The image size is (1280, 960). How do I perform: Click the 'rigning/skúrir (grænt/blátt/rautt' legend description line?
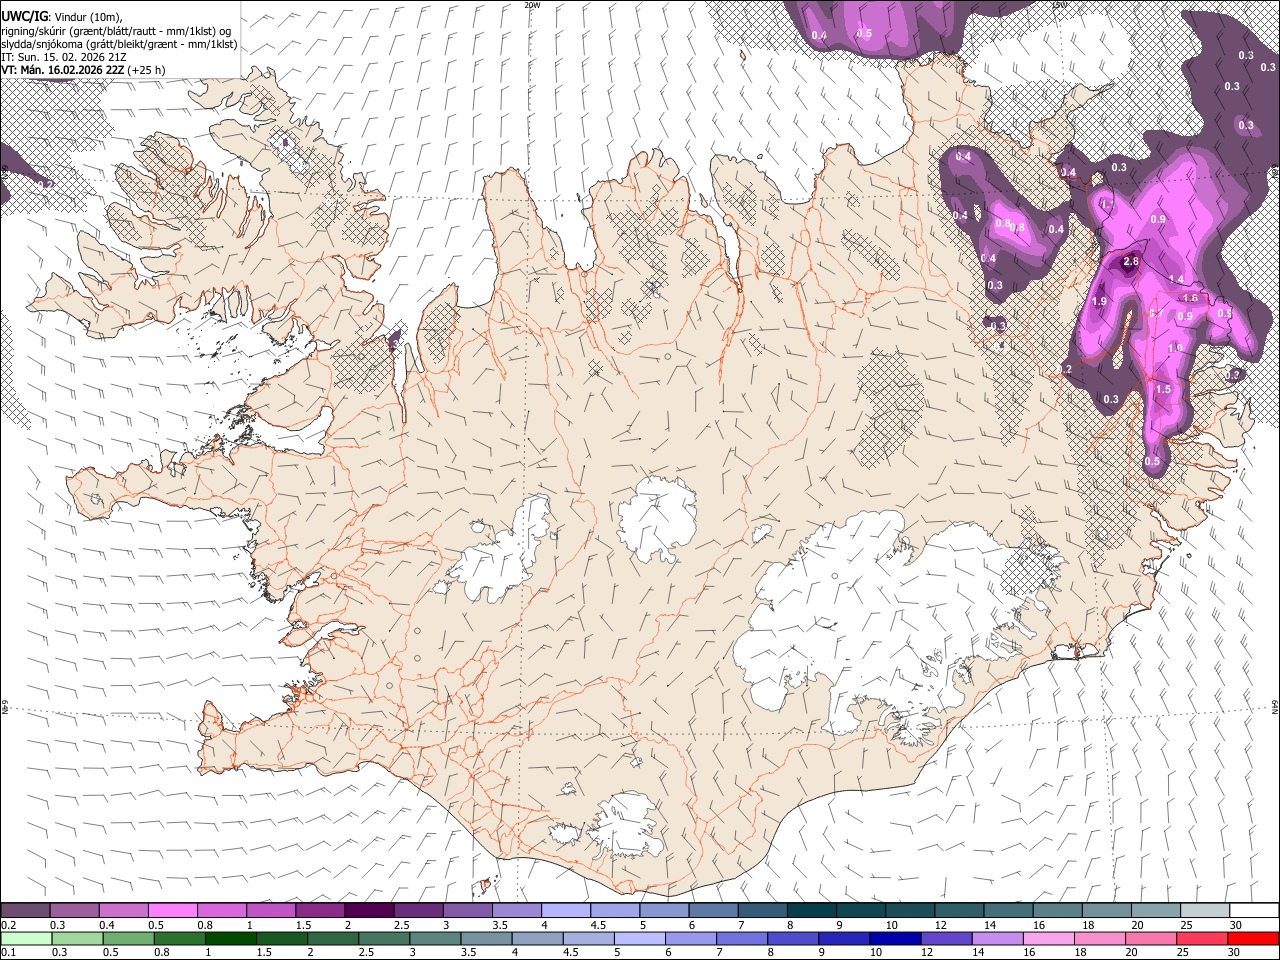[x=118, y=30]
